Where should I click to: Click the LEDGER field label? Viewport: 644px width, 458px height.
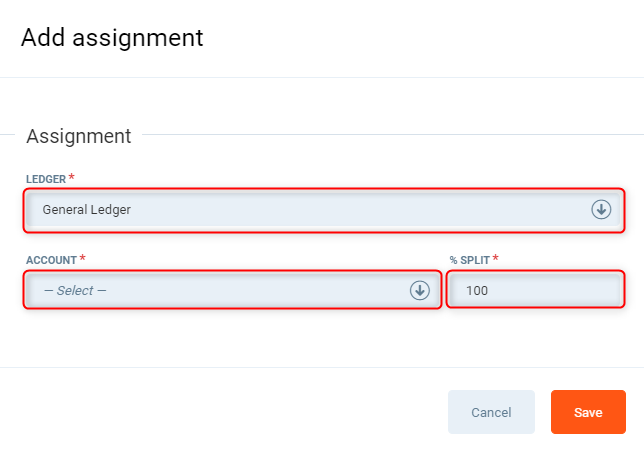pos(46,179)
